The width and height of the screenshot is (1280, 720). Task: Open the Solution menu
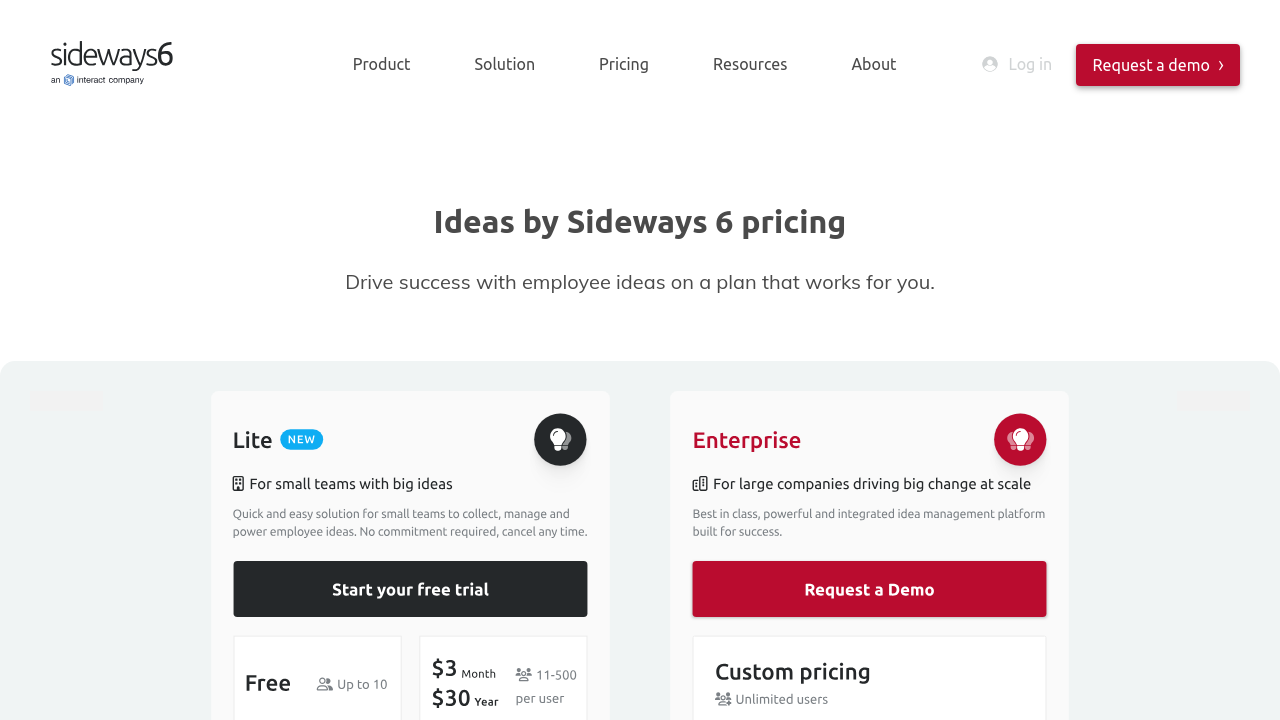click(x=504, y=64)
